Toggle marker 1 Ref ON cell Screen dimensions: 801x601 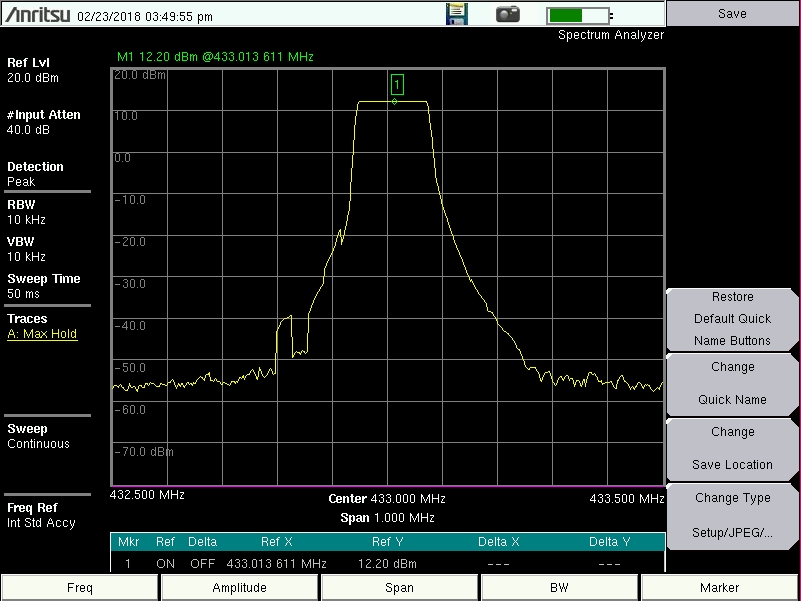(x=165, y=564)
